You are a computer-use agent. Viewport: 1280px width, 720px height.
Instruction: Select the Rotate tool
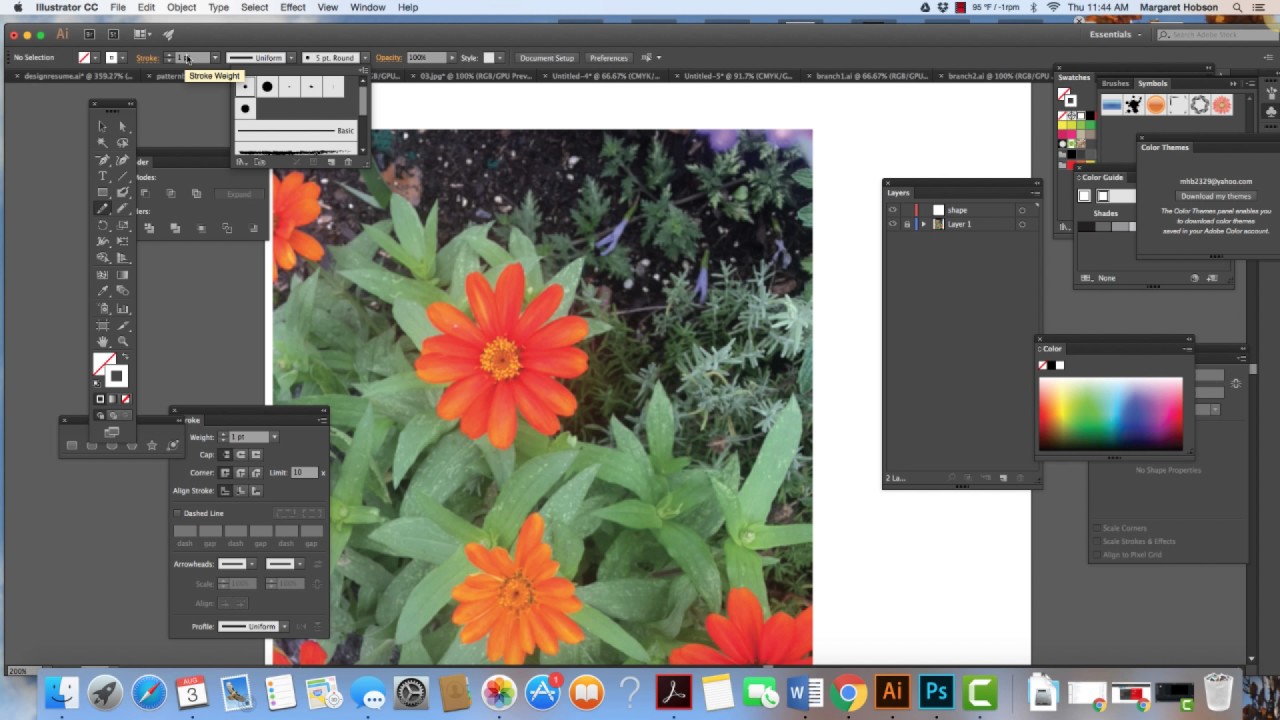[x=102, y=226]
